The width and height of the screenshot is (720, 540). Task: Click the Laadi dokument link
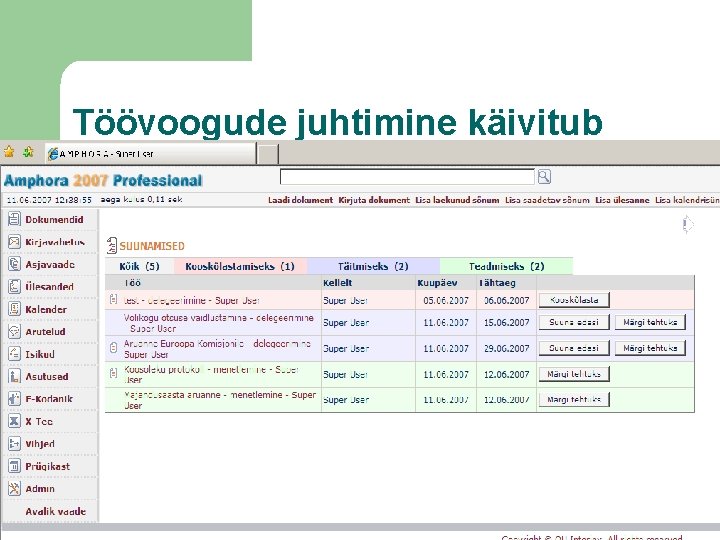coord(300,200)
